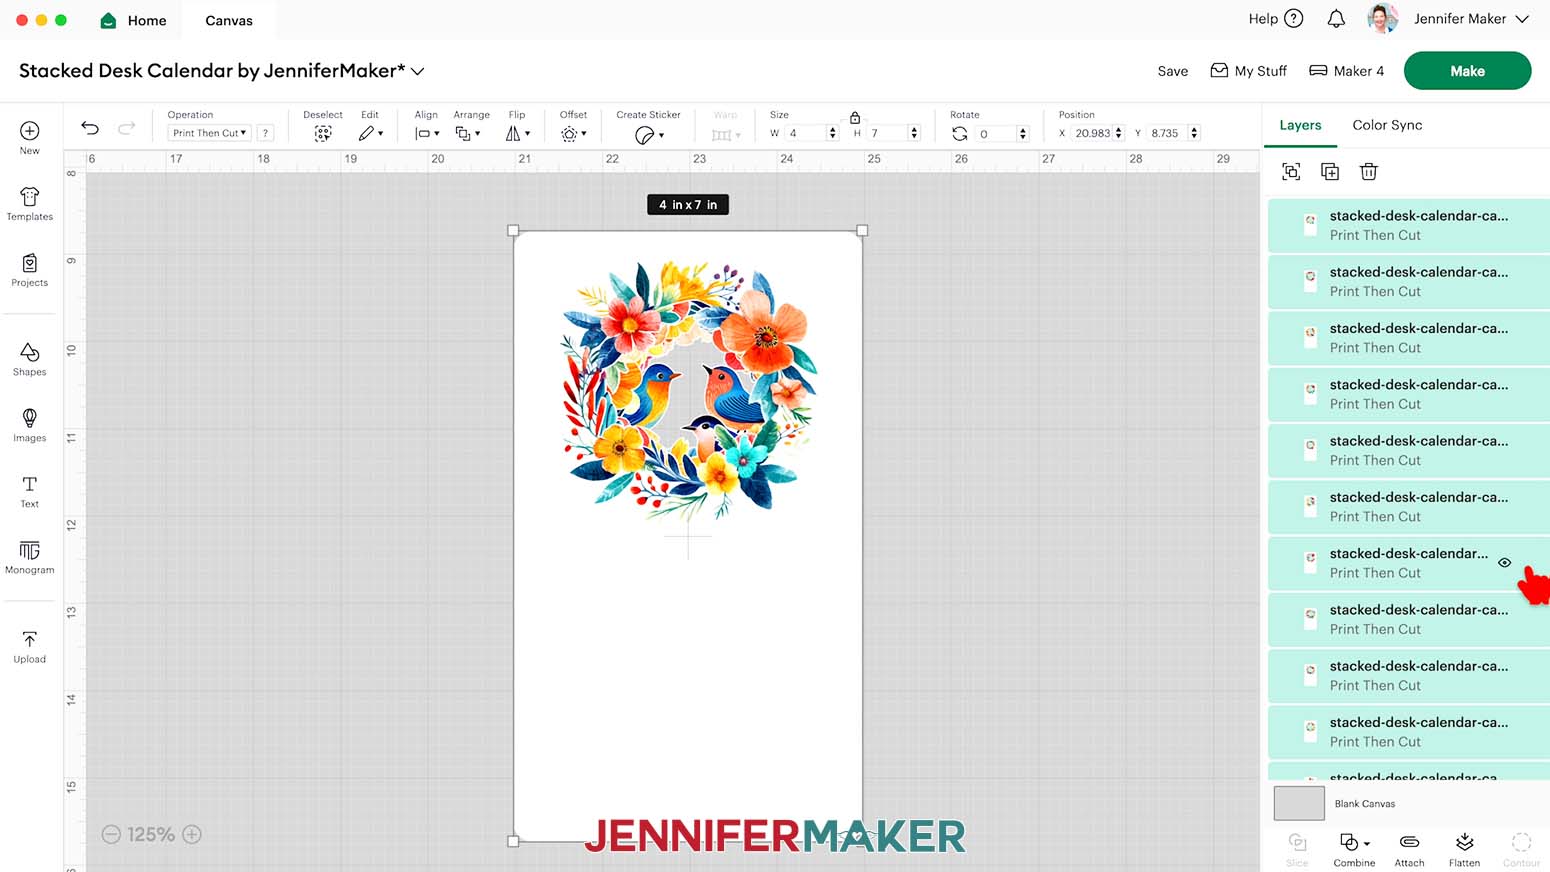Viewport: 1550px width, 872px height.
Task: Click the New project icon
Action: (x=30, y=131)
